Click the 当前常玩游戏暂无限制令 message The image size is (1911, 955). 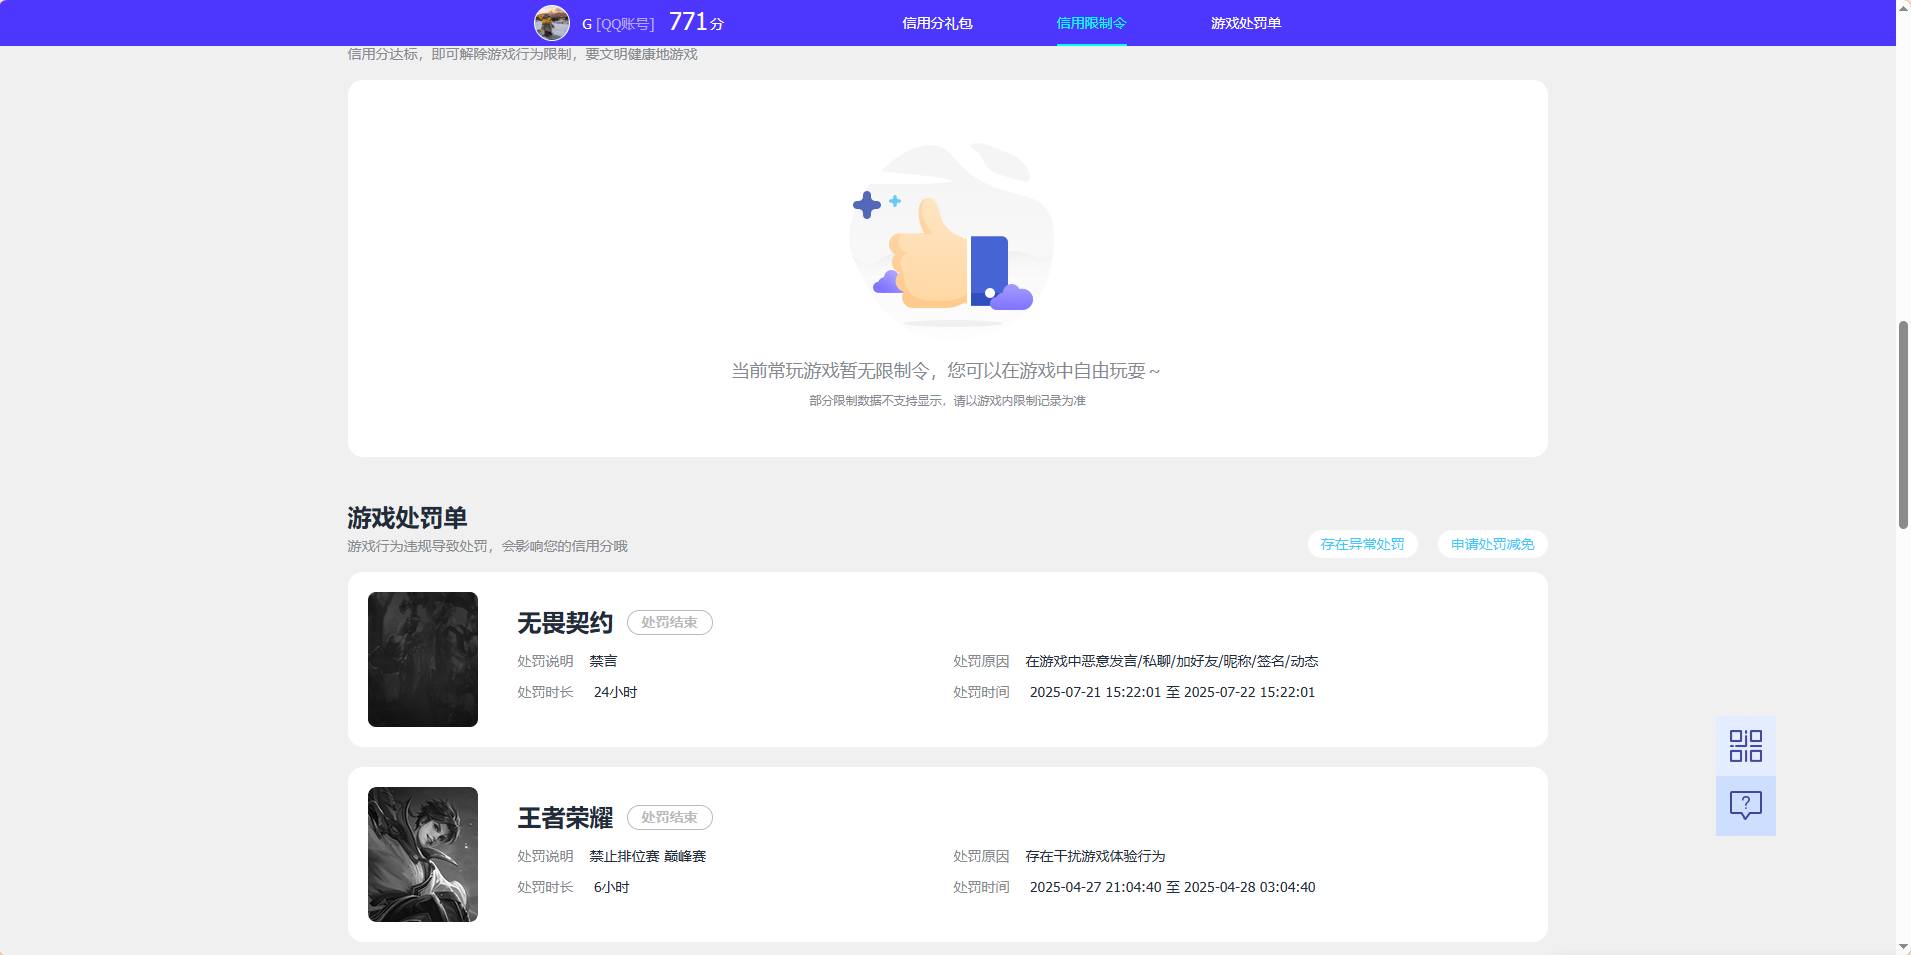(x=946, y=371)
